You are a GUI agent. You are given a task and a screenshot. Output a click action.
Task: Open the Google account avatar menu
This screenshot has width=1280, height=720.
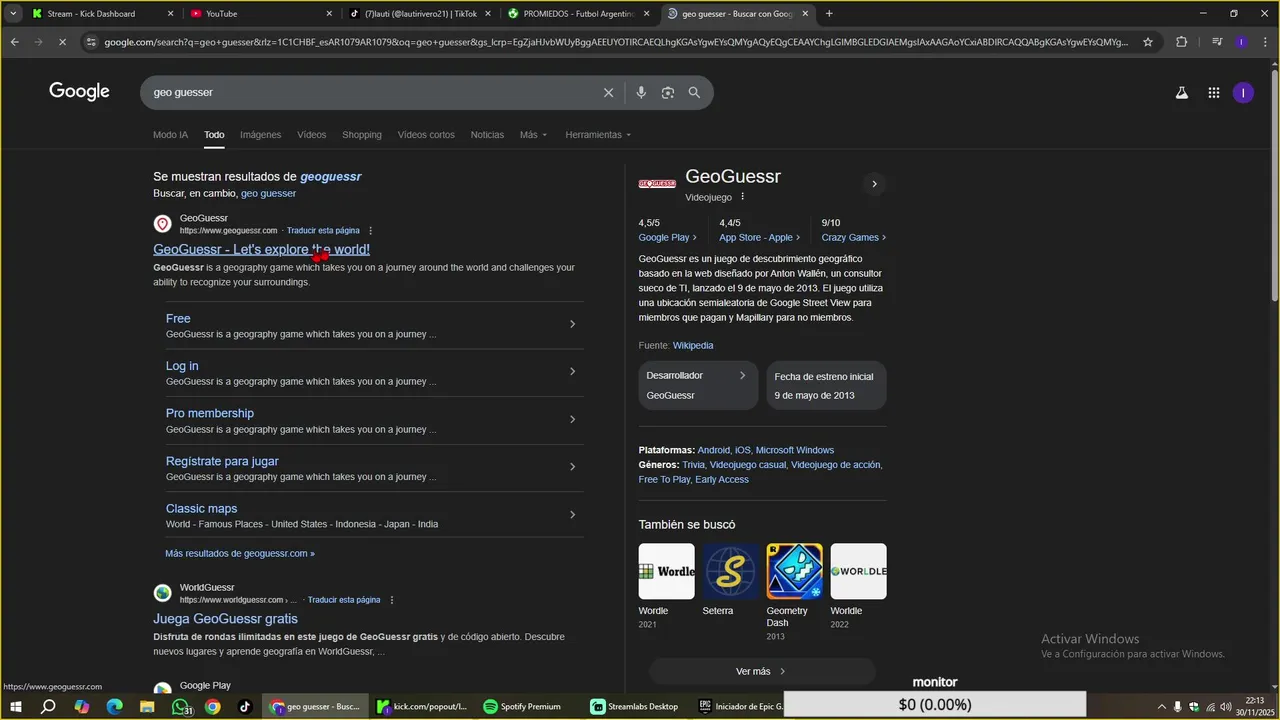[1243, 93]
